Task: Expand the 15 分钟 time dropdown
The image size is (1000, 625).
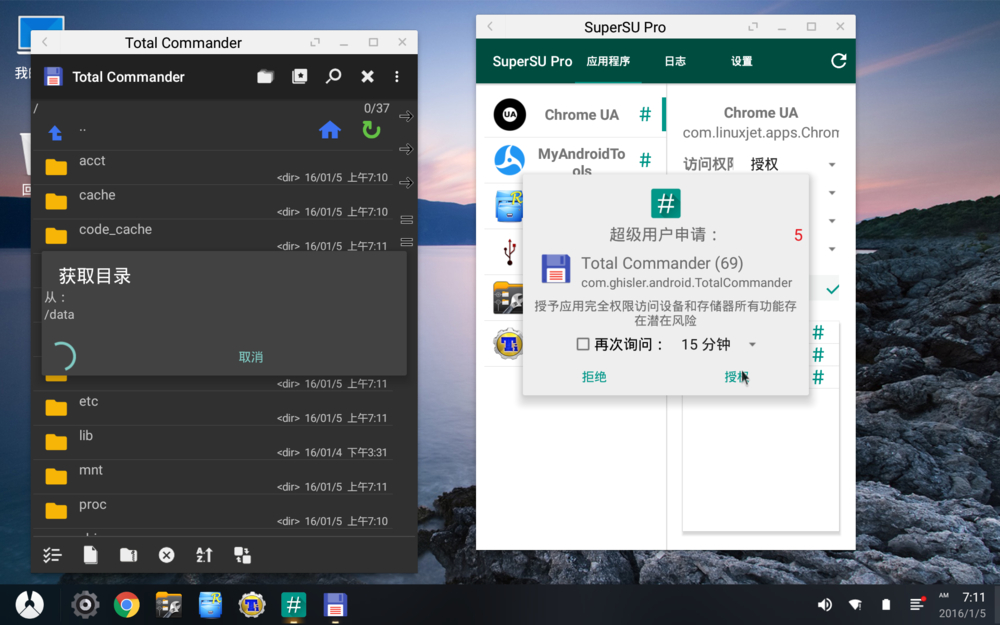Action: (718, 344)
